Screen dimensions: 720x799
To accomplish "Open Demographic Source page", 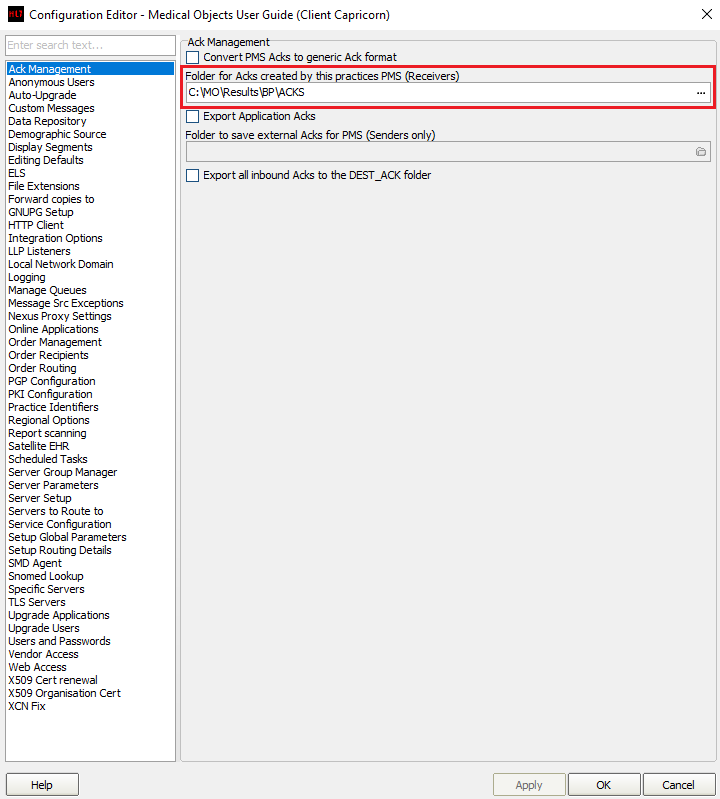I will [57, 134].
